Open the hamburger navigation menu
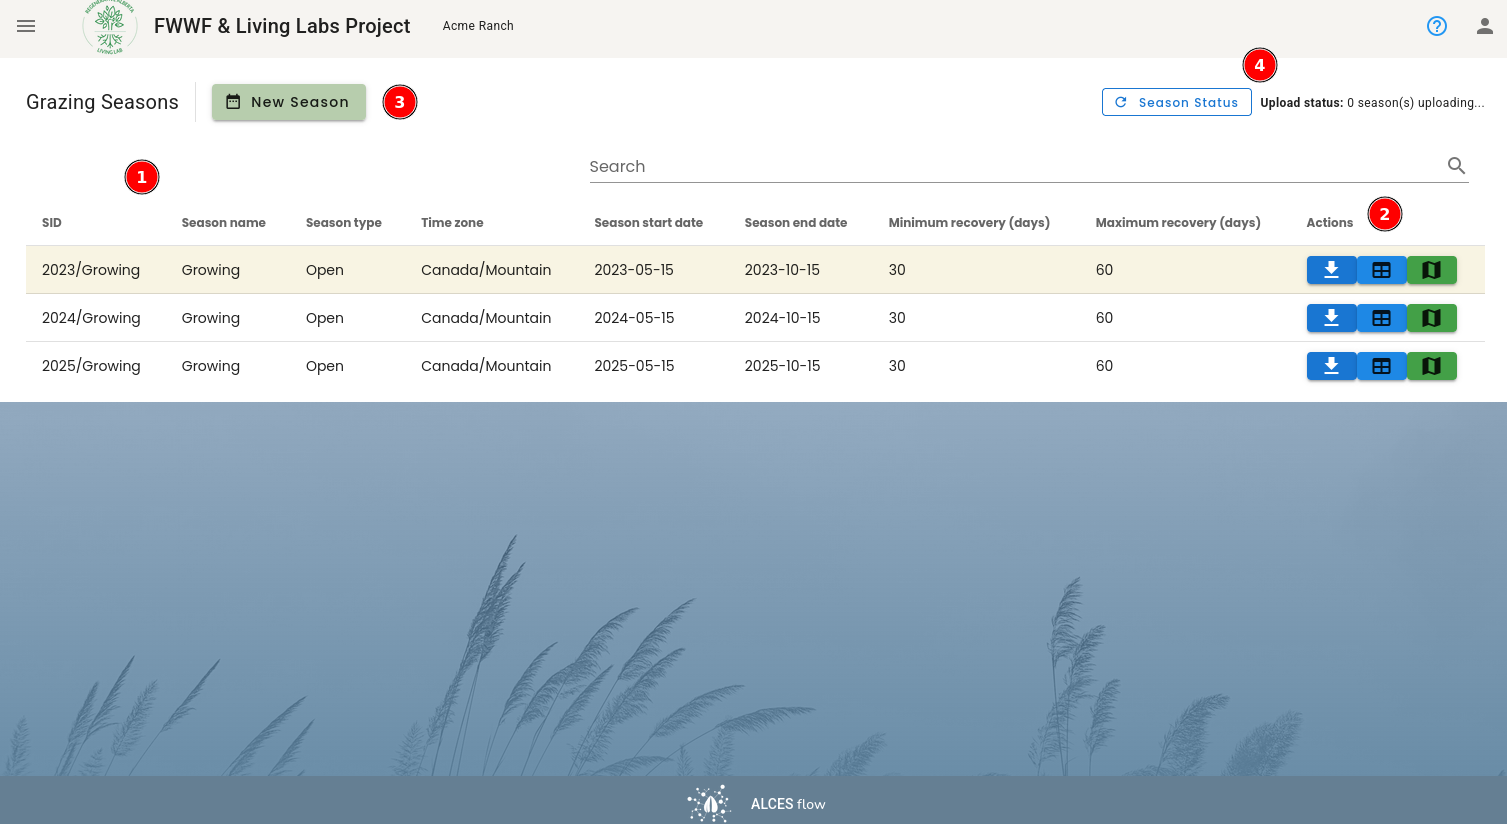The image size is (1507, 824). point(26,26)
